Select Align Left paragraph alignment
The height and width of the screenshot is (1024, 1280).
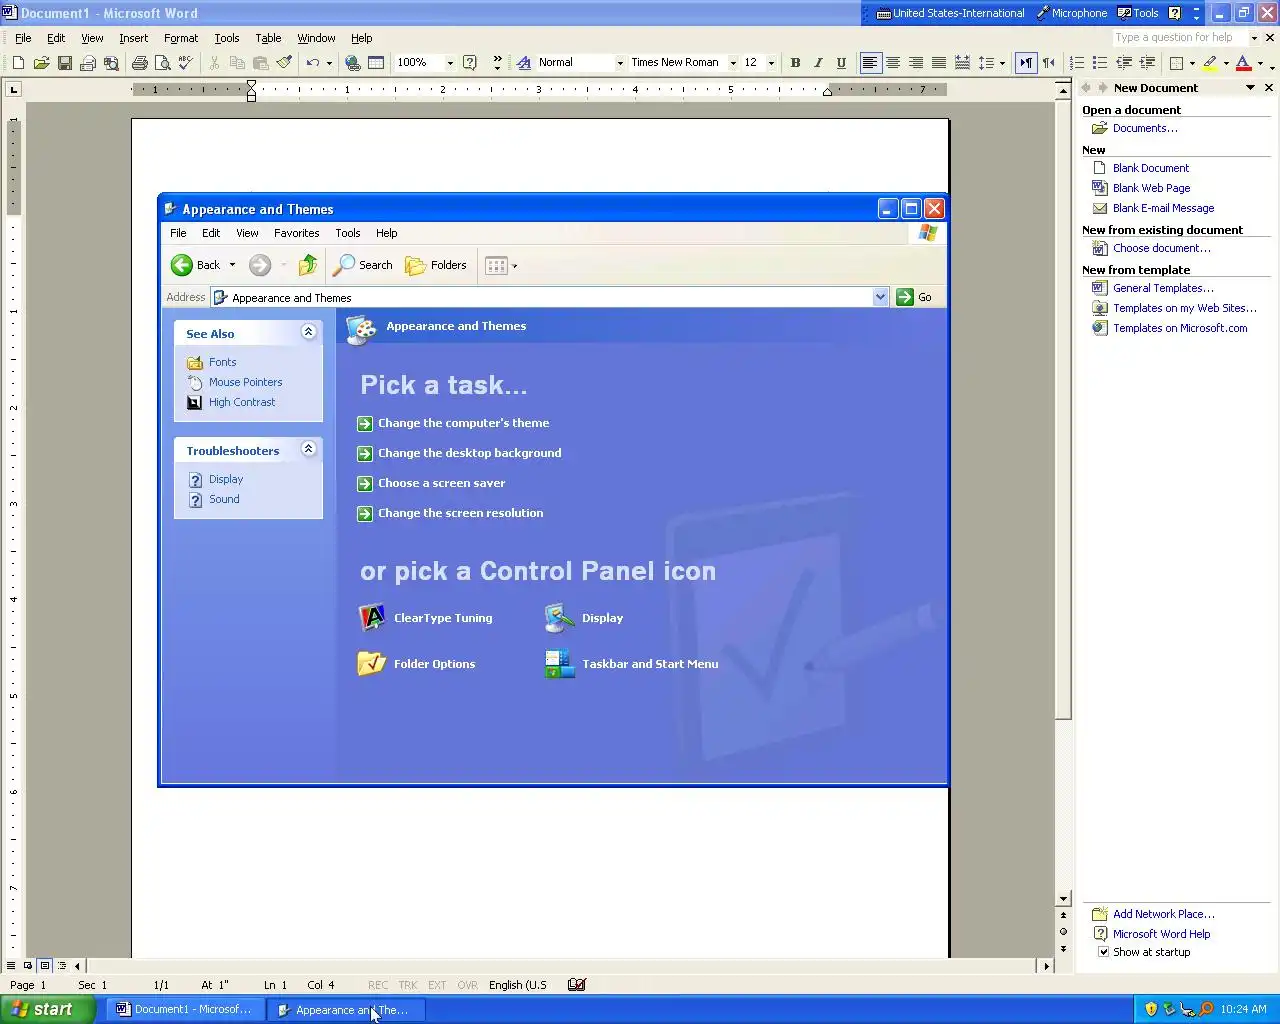coord(870,63)
